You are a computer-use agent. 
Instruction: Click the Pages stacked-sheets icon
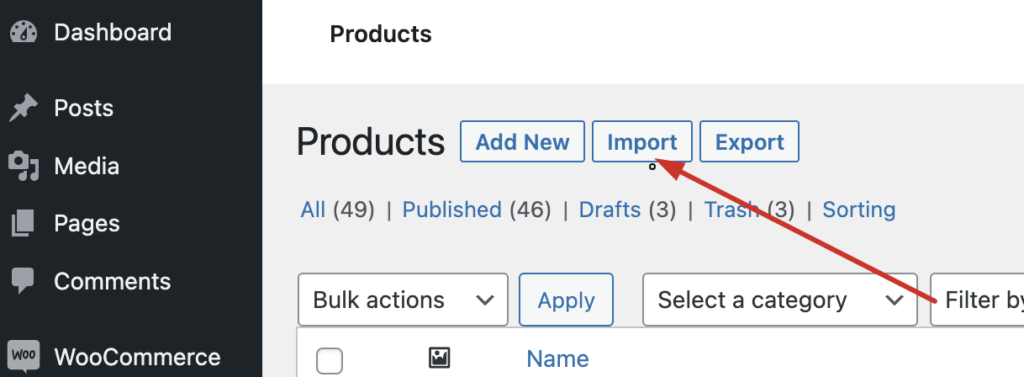(x=24, y=223)
